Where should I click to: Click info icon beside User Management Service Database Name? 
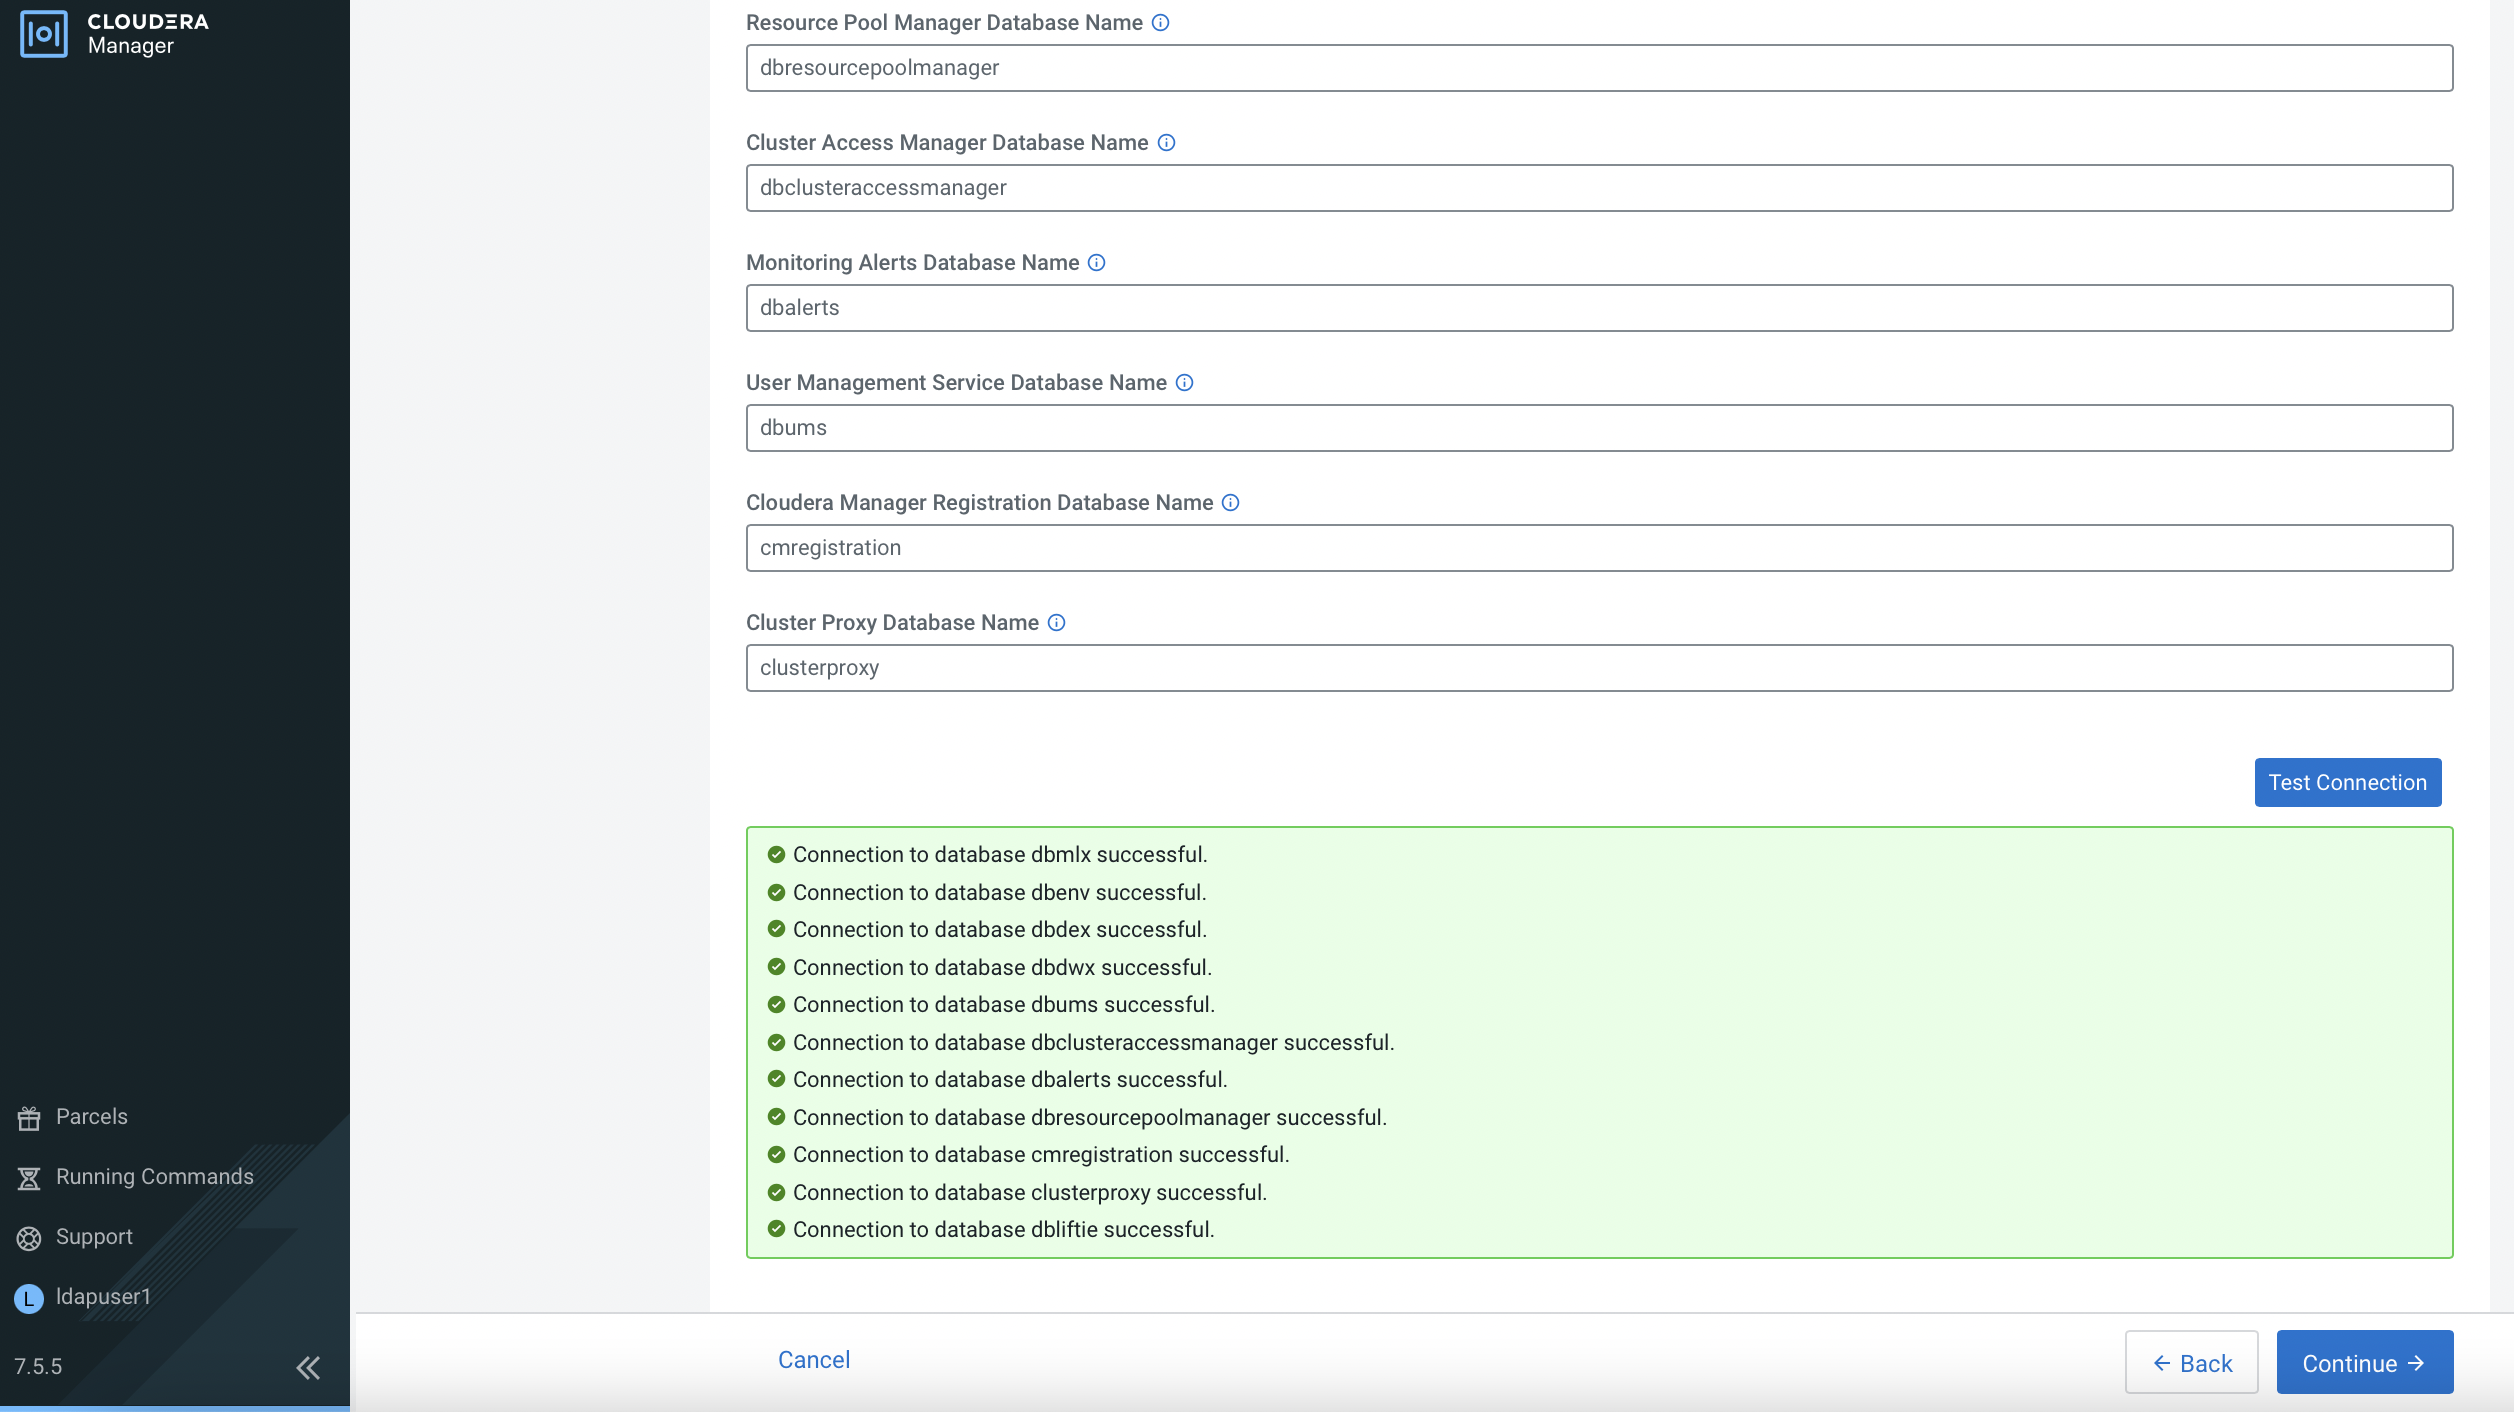(1184, 383)
